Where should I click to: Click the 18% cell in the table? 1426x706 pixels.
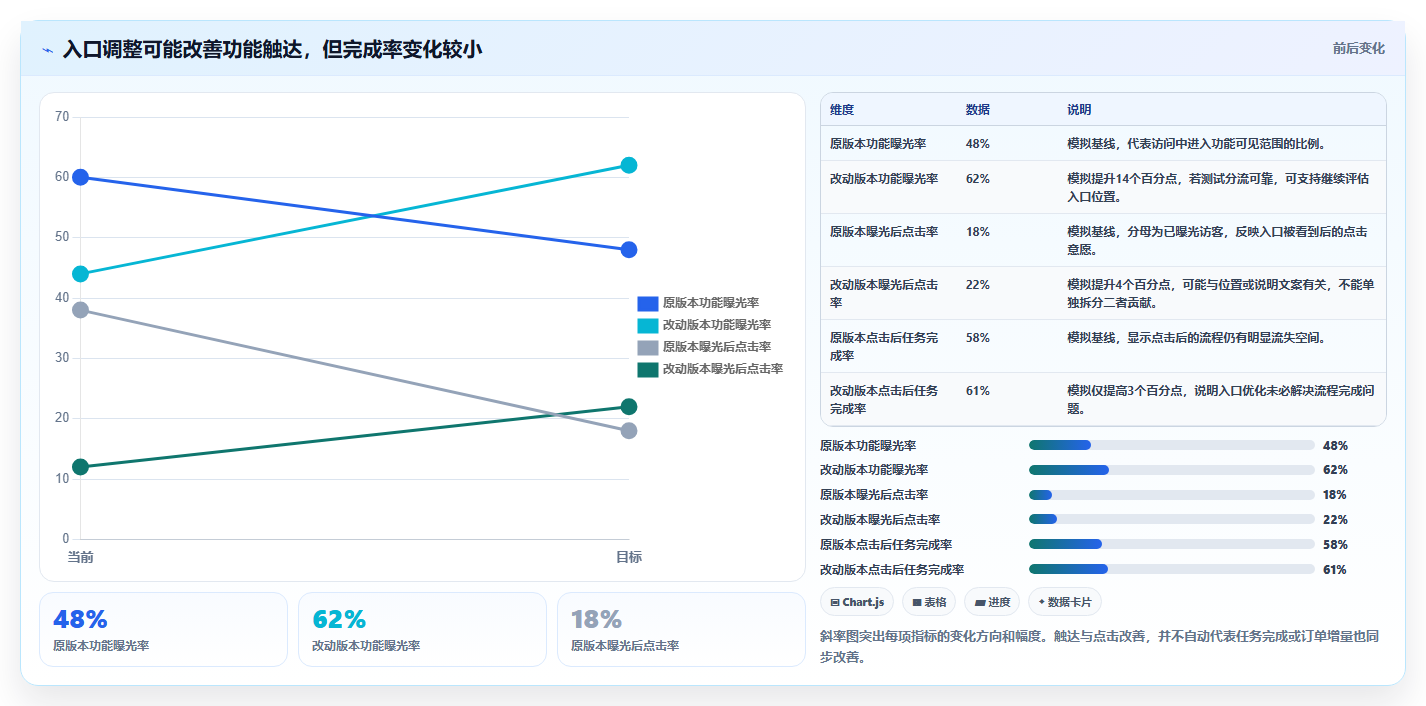pos(978,232)
